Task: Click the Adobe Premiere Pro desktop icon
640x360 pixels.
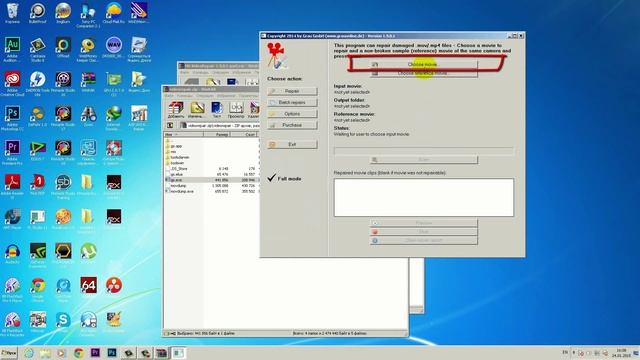Action: click(13, 152)
